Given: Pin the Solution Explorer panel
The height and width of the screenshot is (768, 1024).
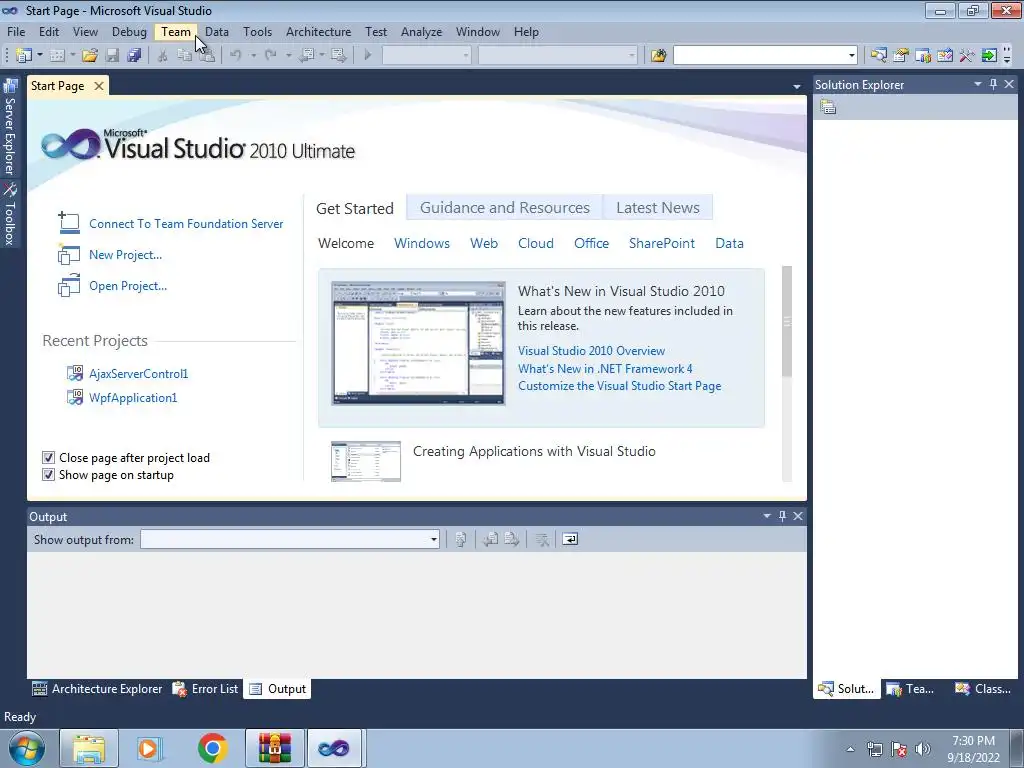Looking at the screenshot, I should (x=993, y=84).
